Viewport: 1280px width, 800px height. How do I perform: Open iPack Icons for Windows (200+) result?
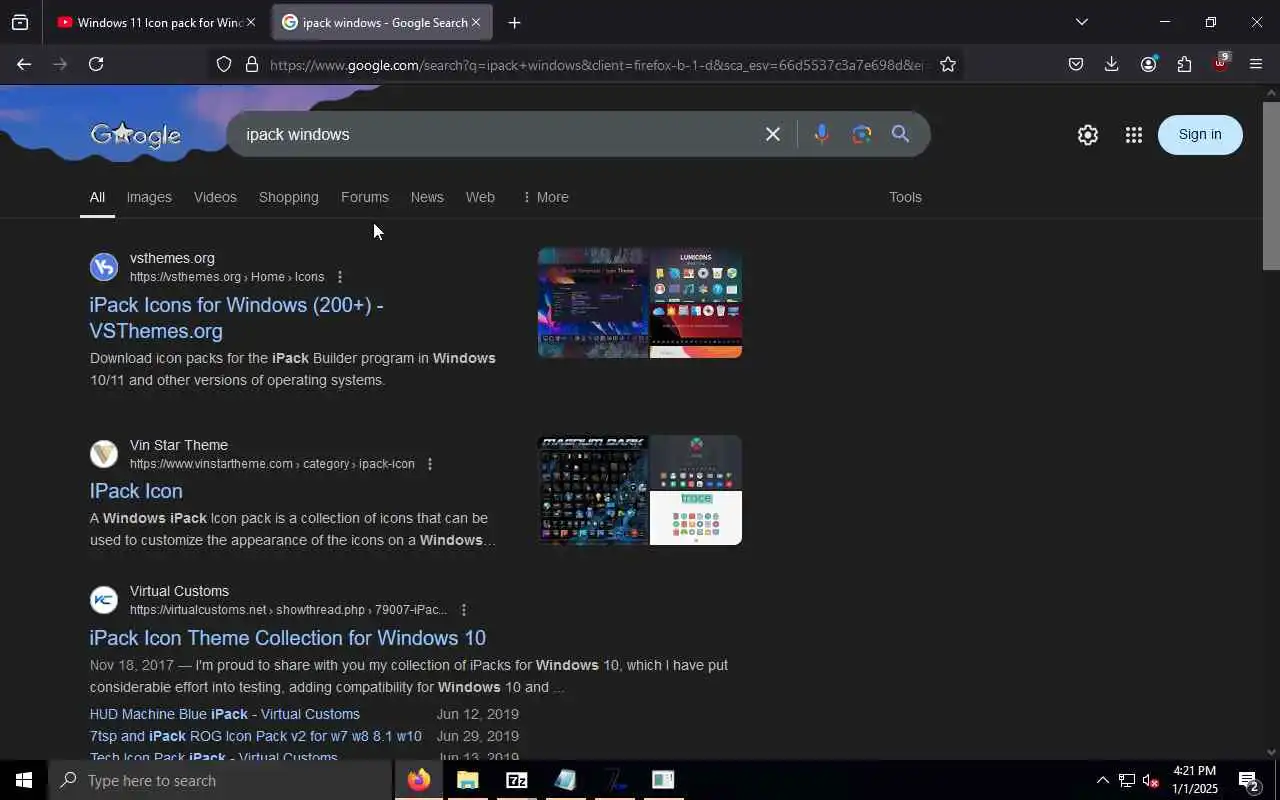coord(236,318)
